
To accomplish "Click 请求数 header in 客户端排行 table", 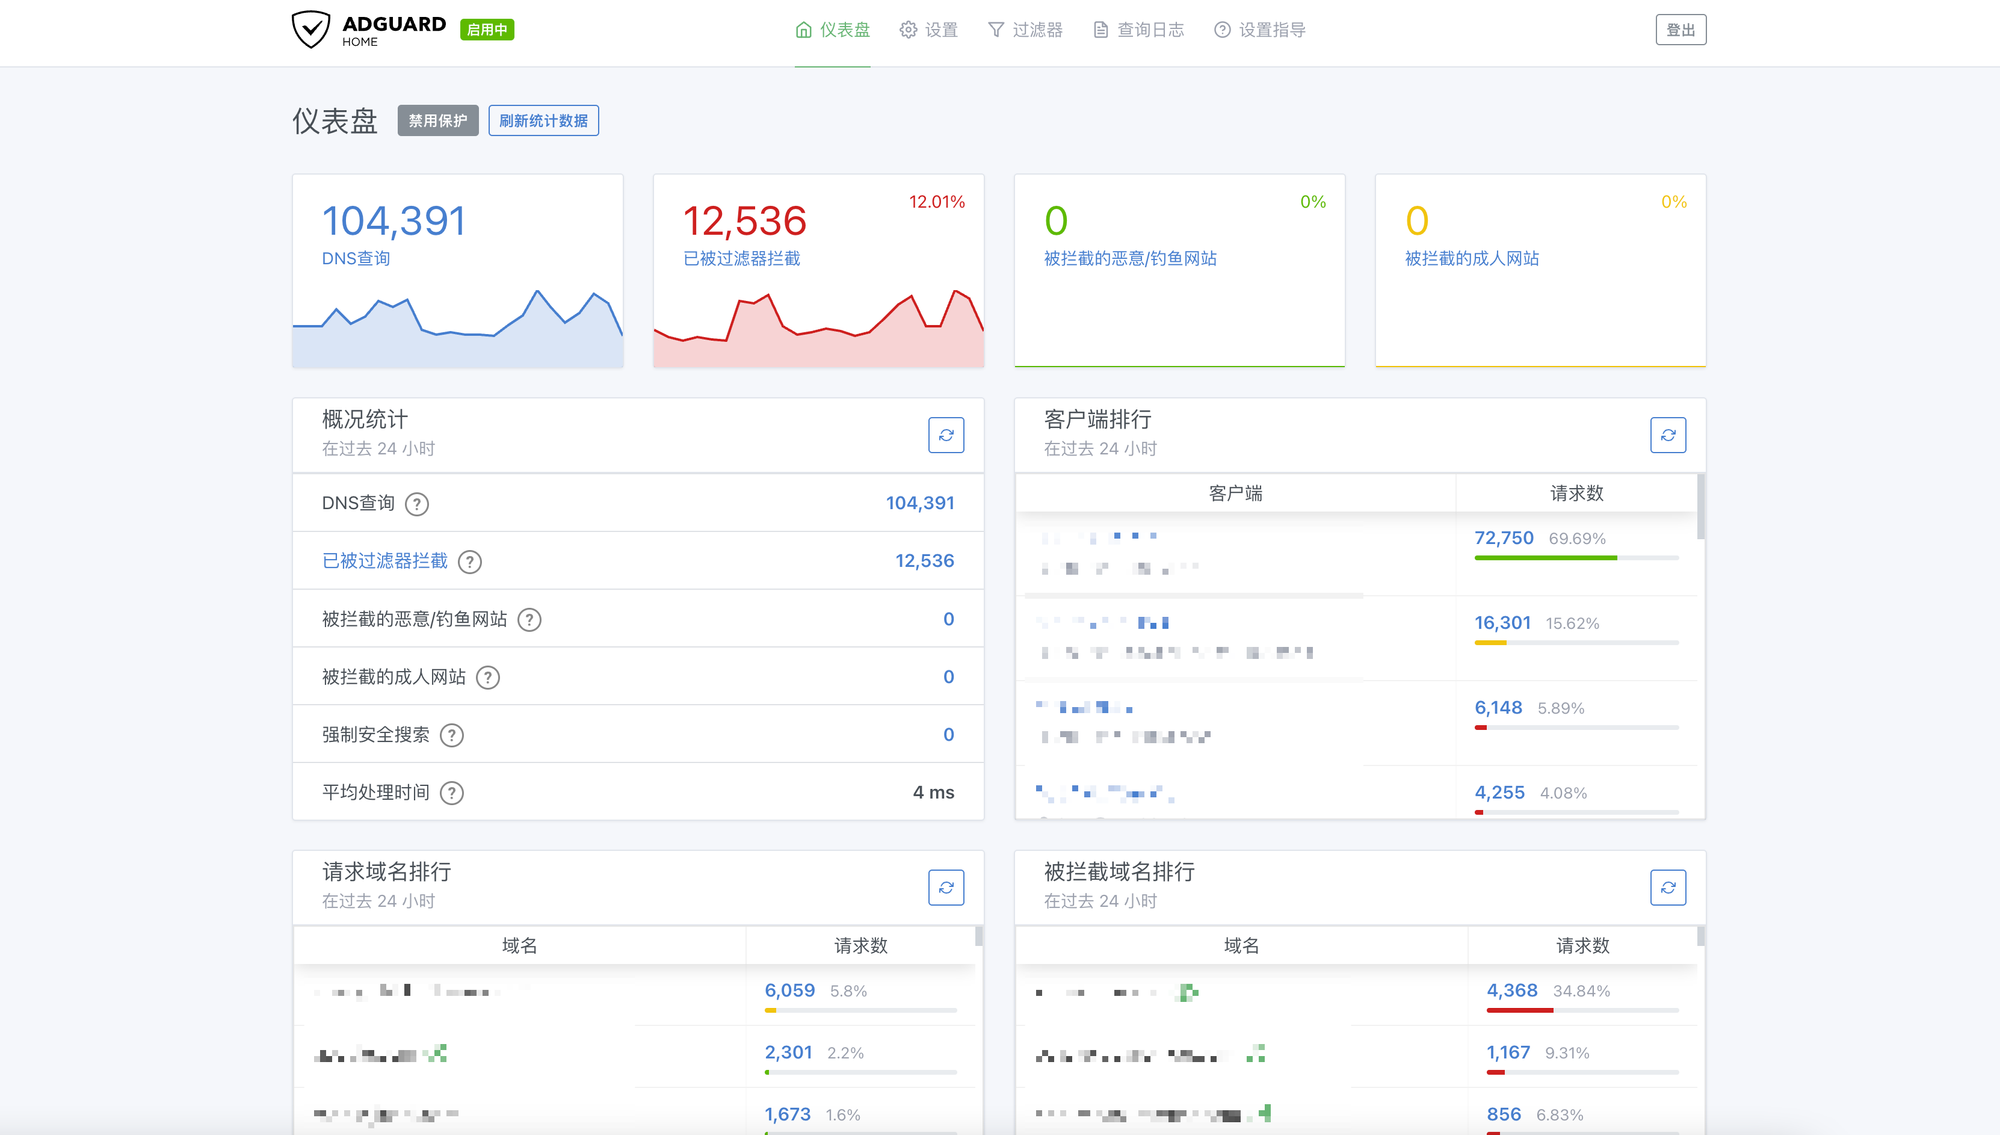I will [1577, 493].
